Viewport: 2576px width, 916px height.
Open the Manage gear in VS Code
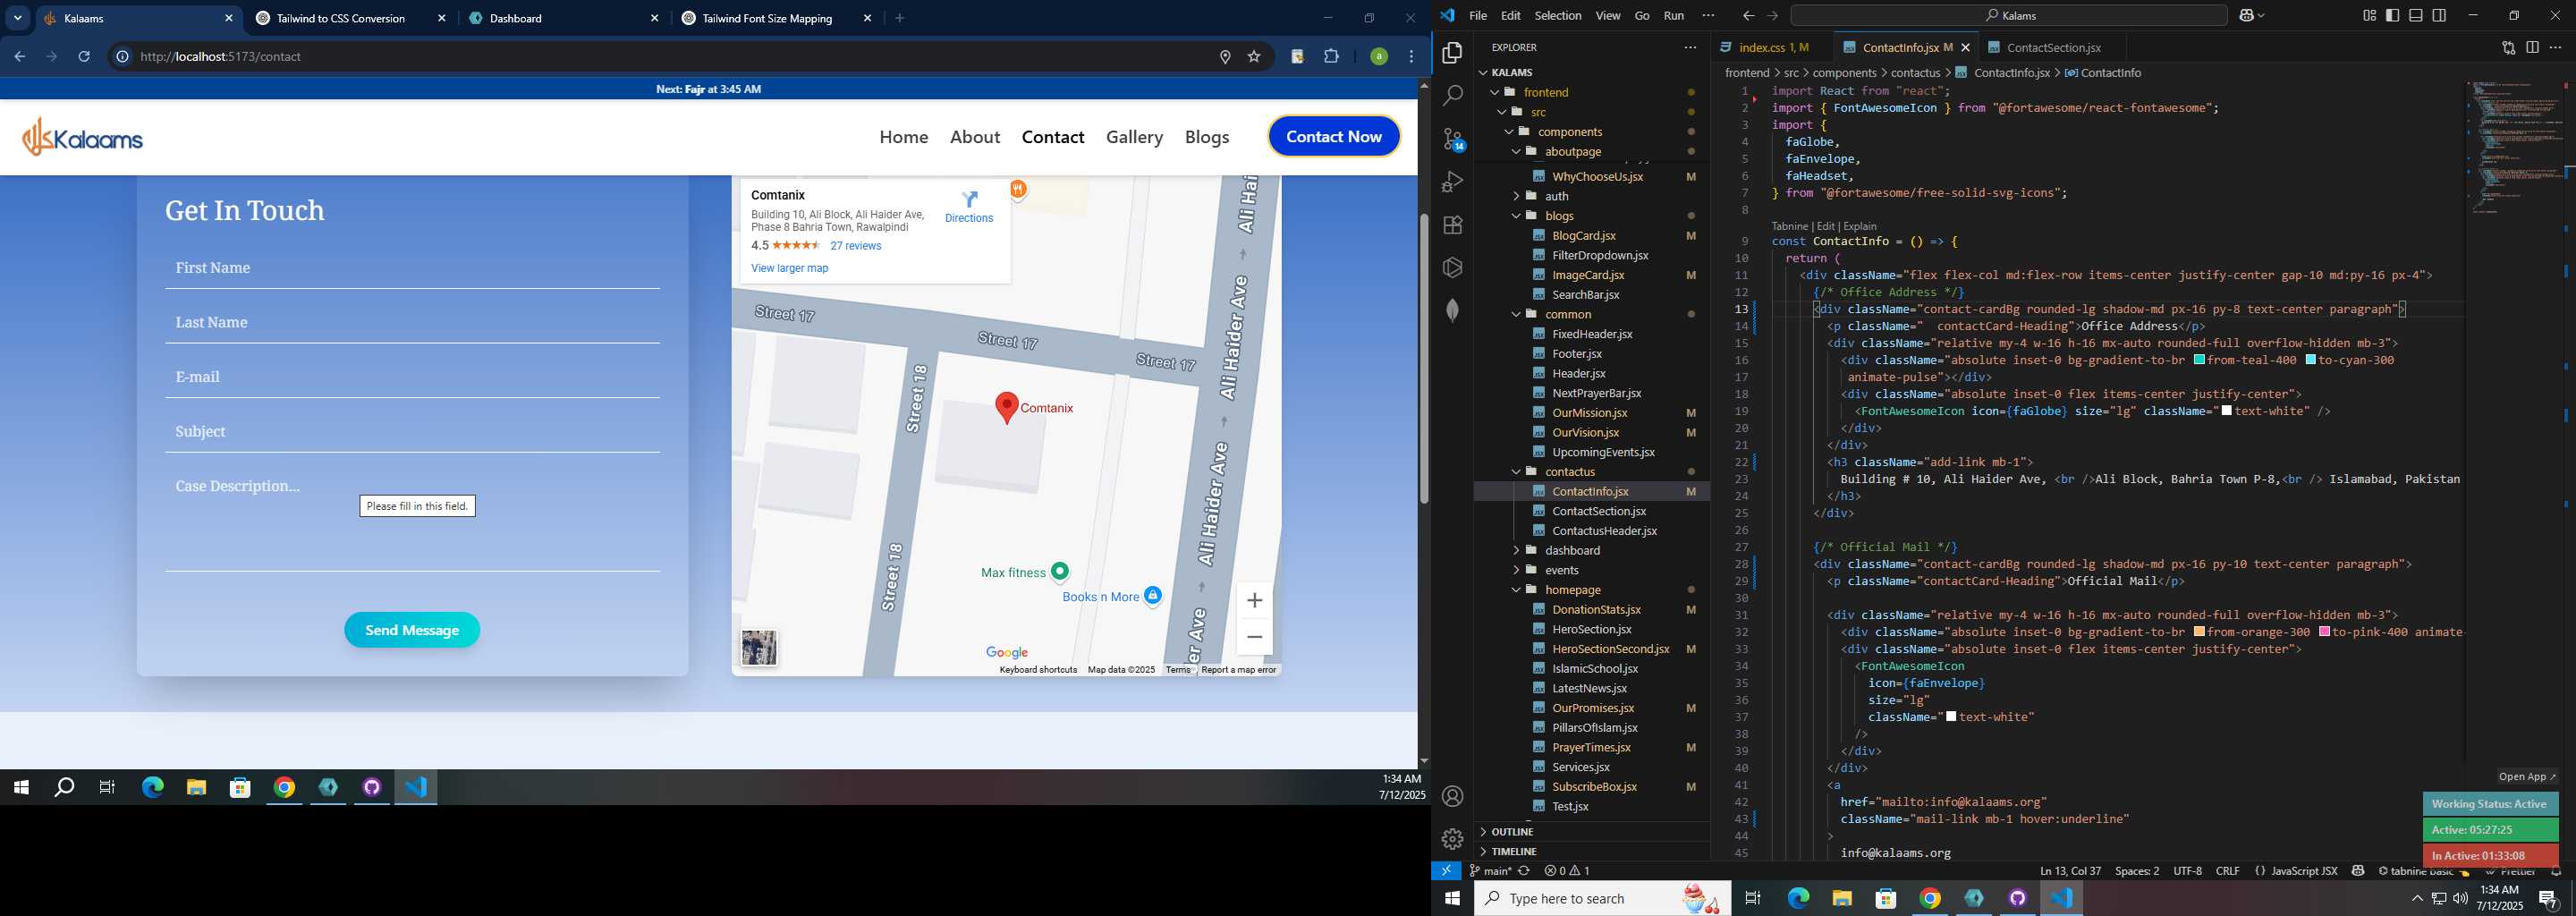click(1452, 839)
